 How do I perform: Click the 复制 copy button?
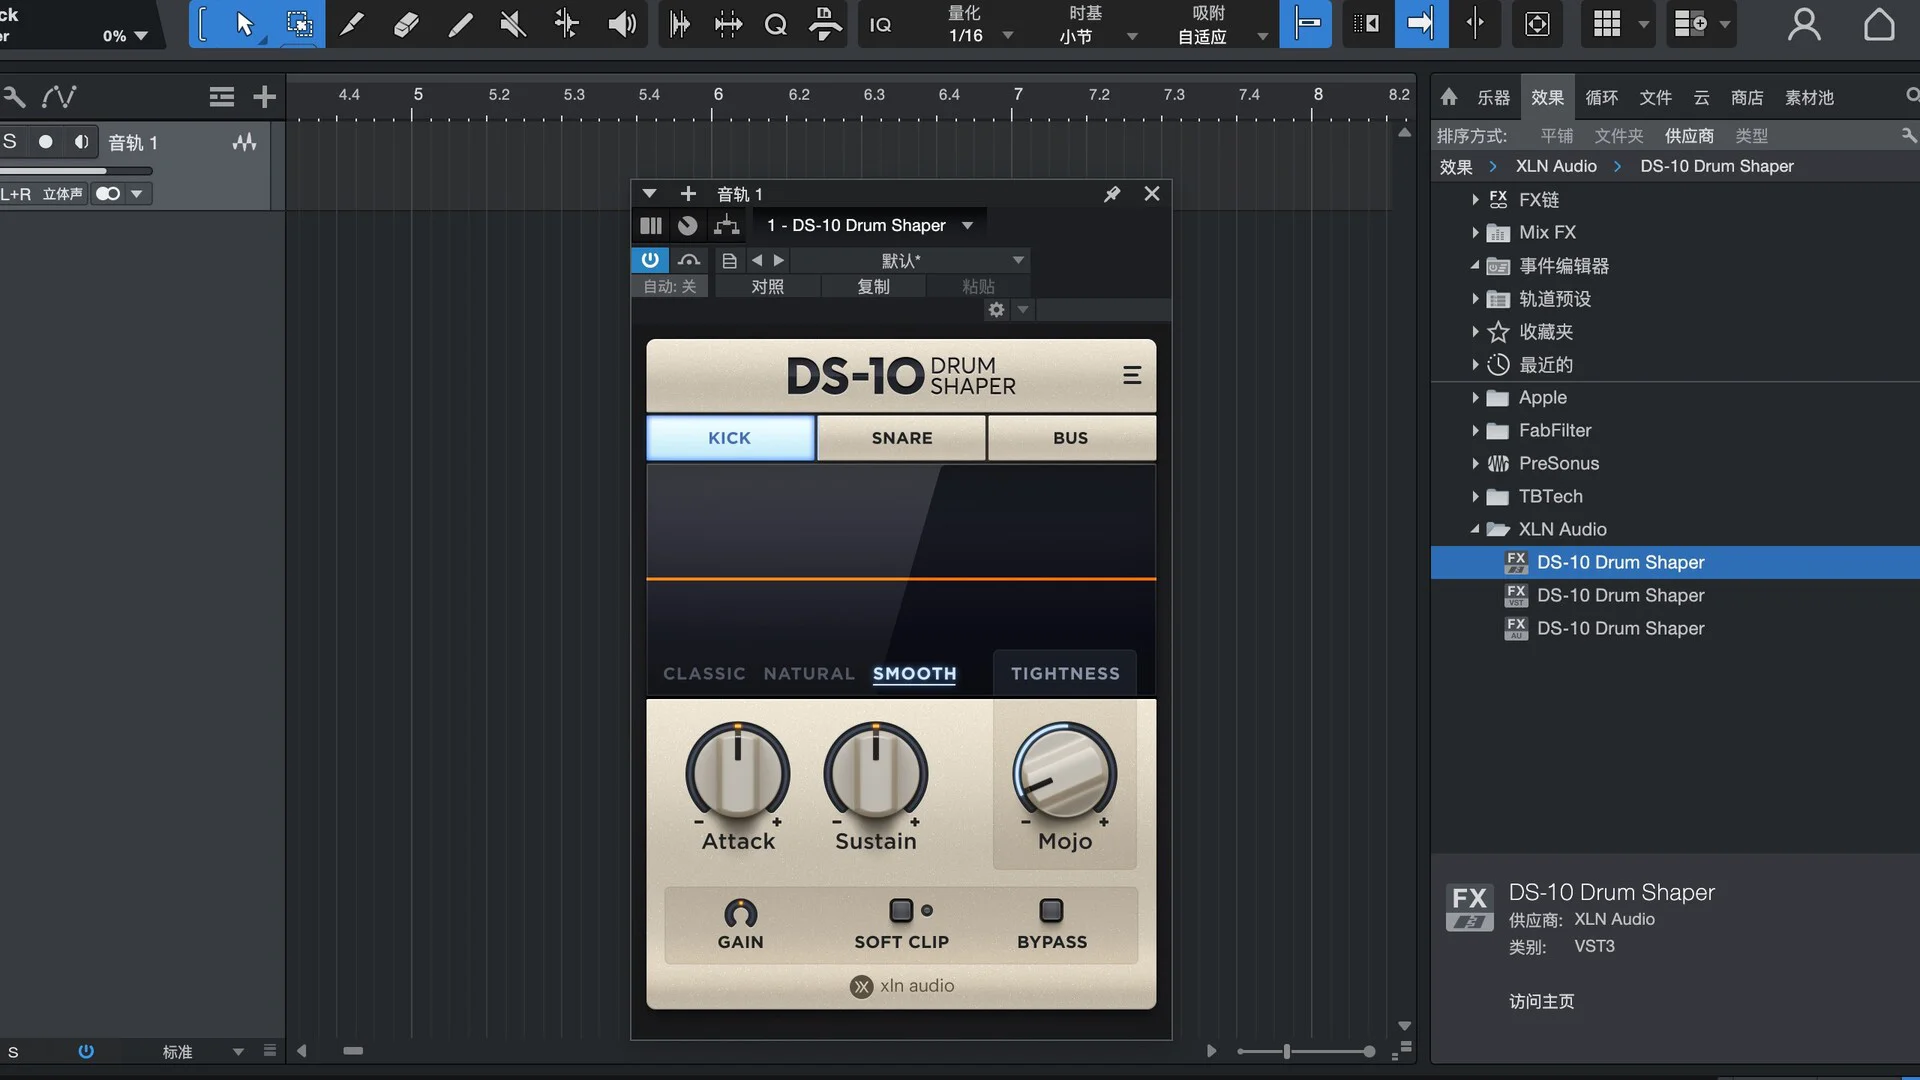tap(873, 287)
